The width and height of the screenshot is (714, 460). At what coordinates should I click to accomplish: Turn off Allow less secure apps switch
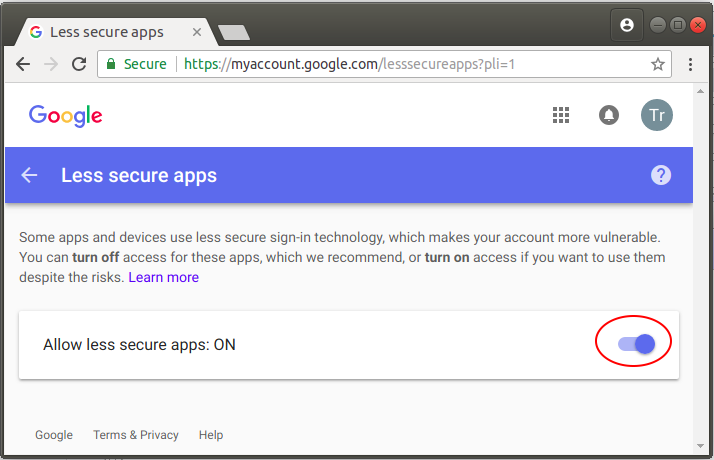click(x=636, y=344)
